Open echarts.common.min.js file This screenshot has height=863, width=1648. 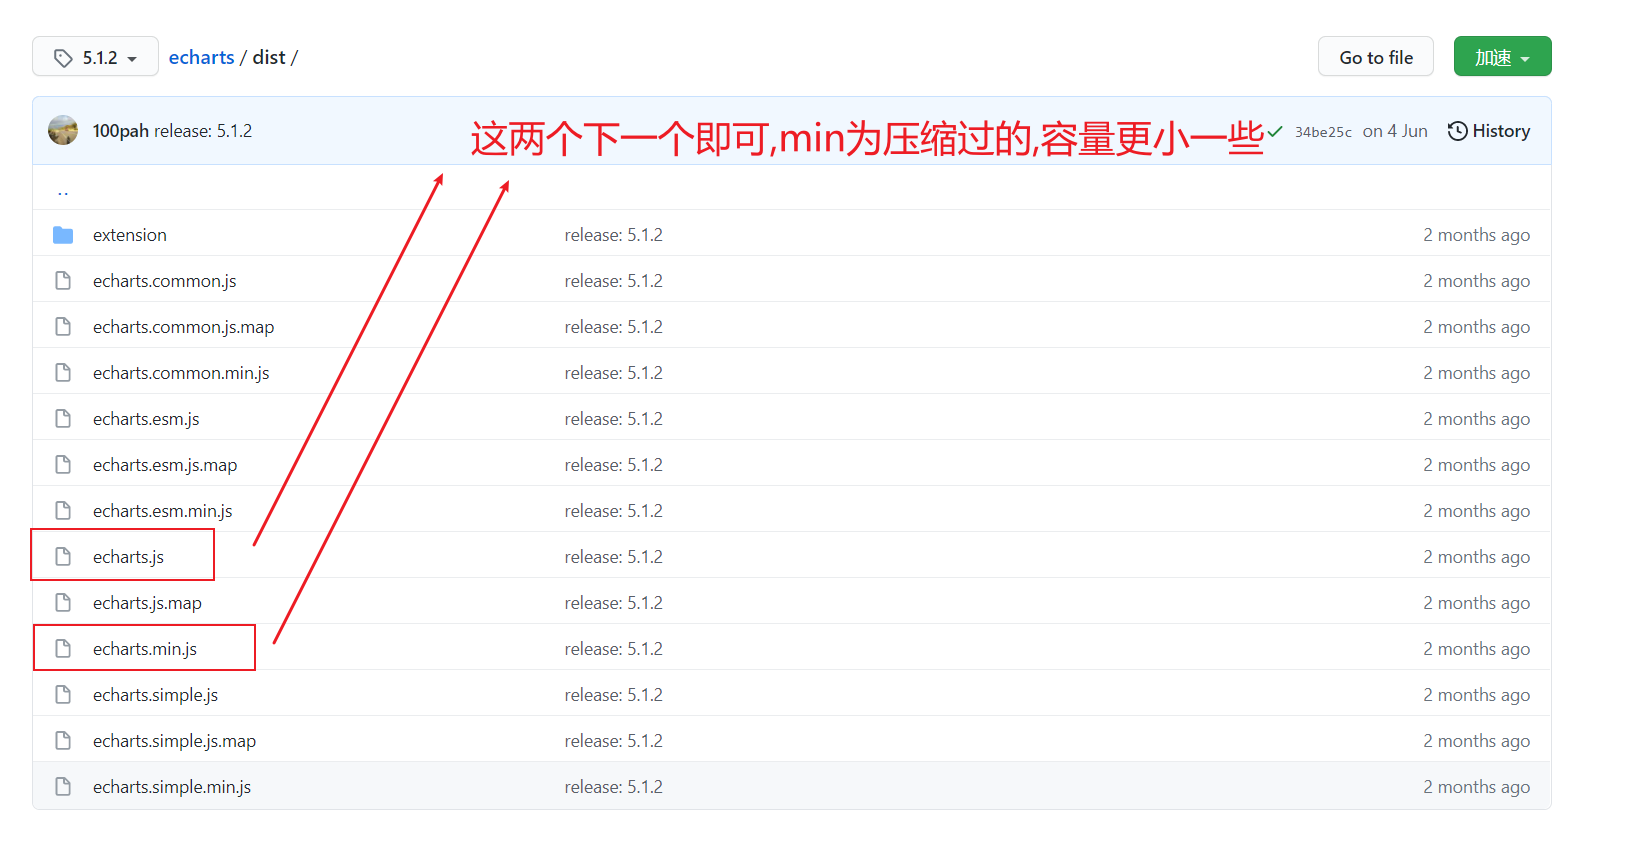point(181,373)
